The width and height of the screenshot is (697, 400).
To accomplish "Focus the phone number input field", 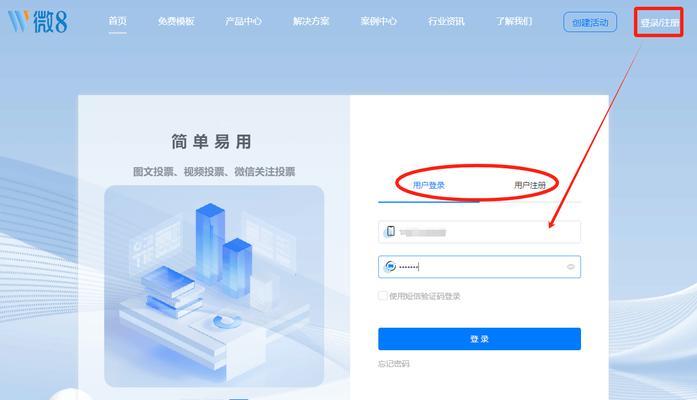I will point(479,232).
